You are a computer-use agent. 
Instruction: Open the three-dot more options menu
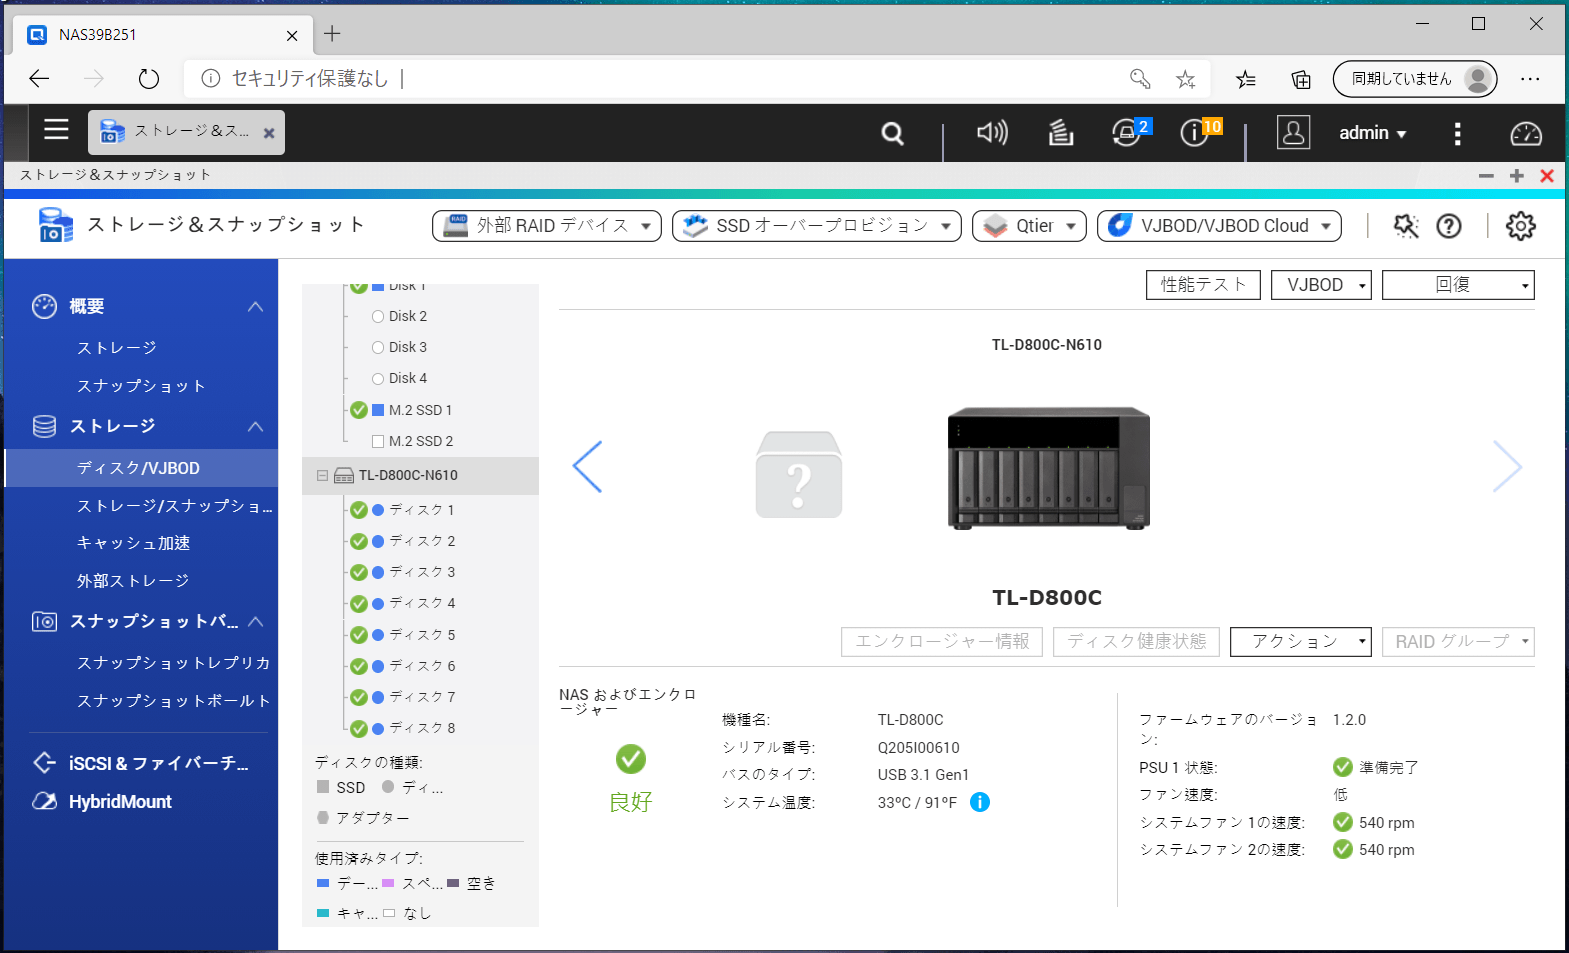coord(1457,133)
